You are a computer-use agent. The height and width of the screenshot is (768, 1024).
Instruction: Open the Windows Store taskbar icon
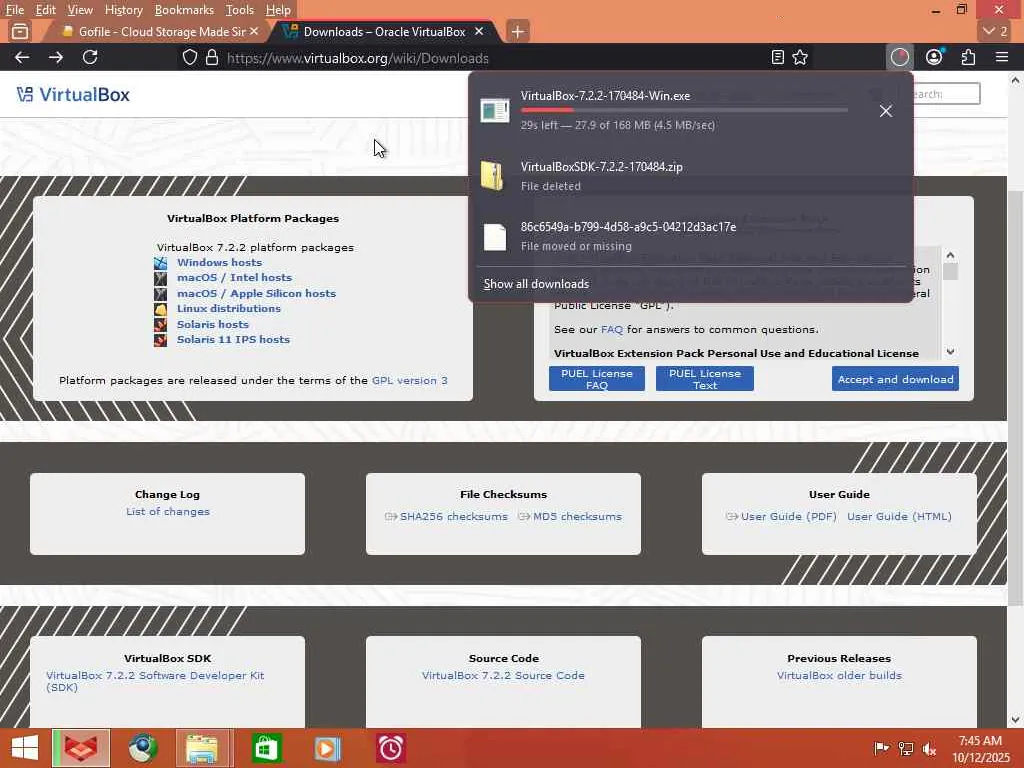(266, 748)
